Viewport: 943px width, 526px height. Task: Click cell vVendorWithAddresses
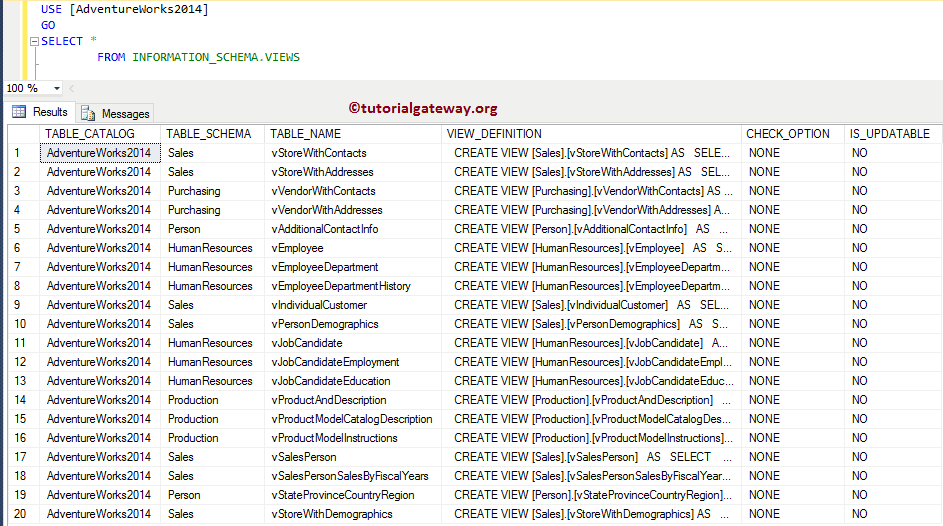[x=353, y=210]
